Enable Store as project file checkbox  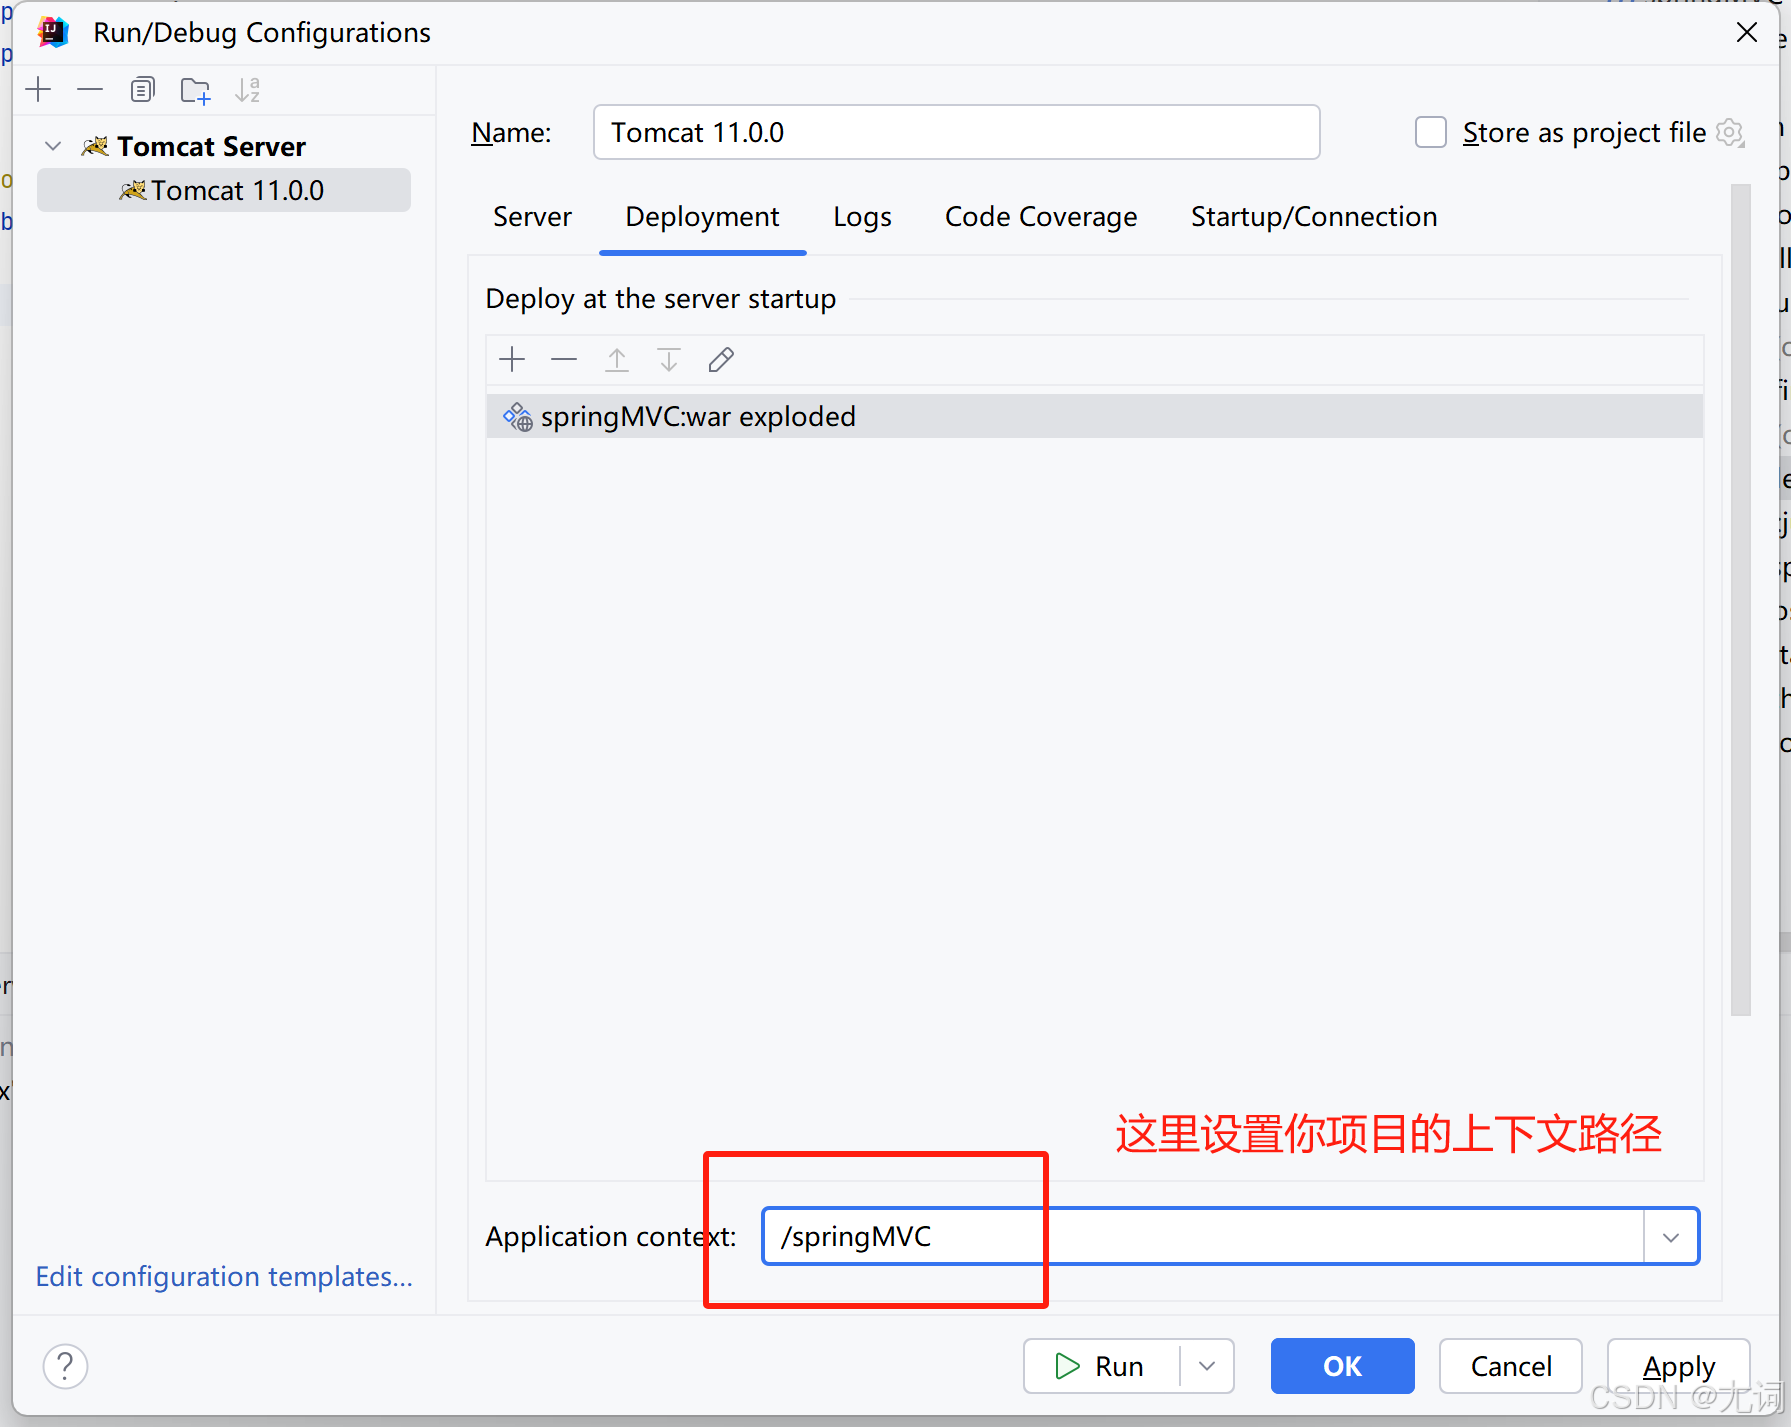pos(1431,132)
